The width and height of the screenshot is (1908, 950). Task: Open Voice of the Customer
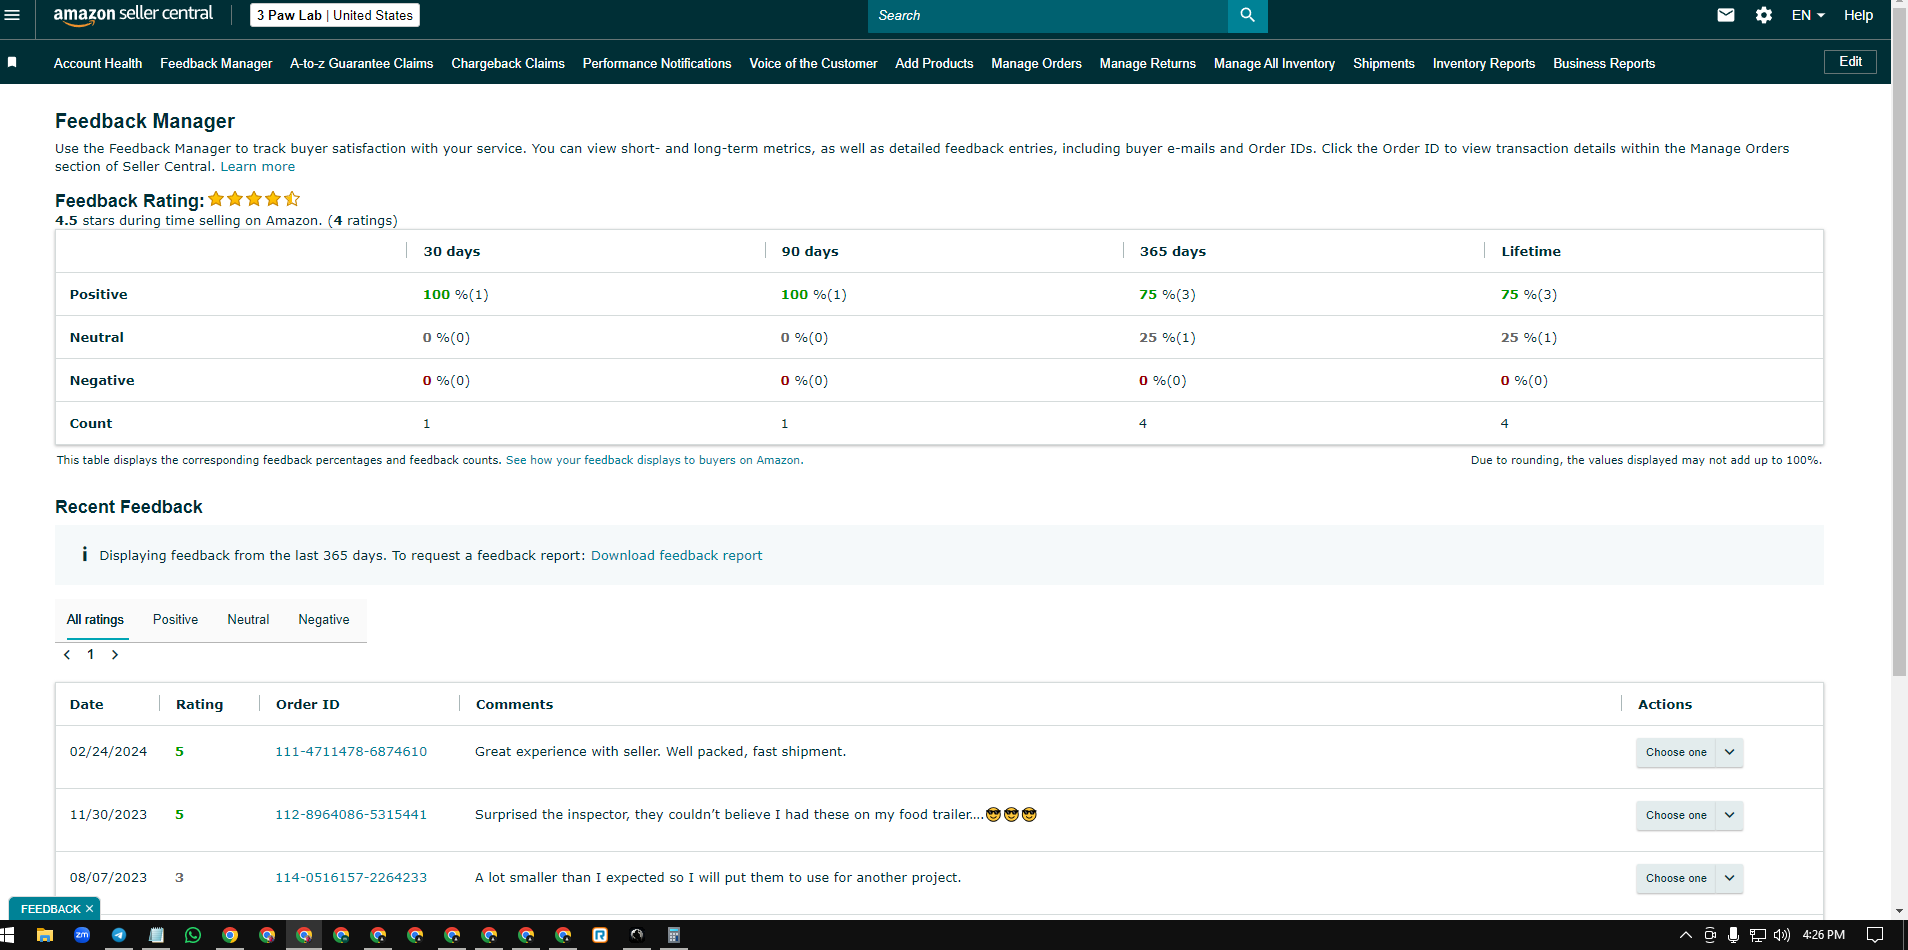pyautogui.click(x=813, y=63)
